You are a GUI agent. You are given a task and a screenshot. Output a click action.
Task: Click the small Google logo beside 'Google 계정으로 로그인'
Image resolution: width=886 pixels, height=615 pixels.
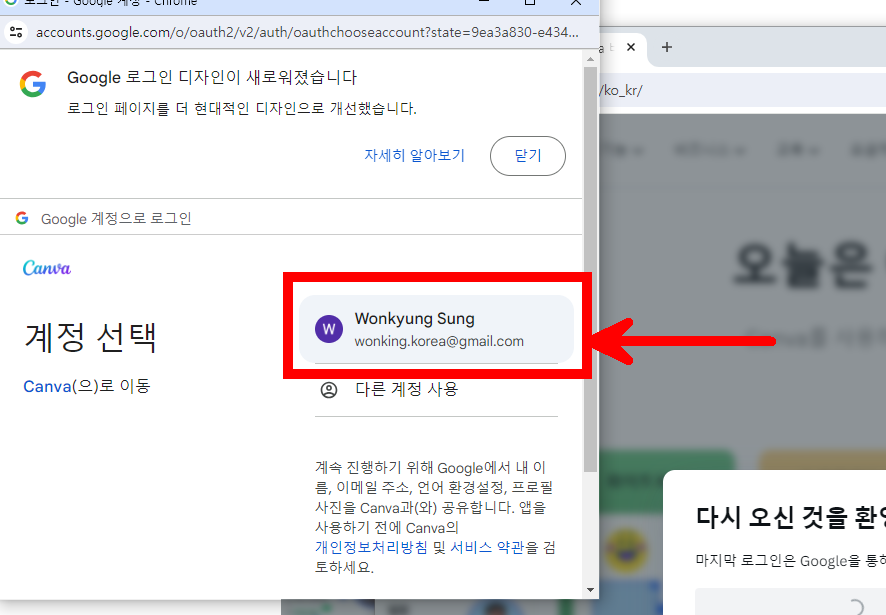point(22,218)
